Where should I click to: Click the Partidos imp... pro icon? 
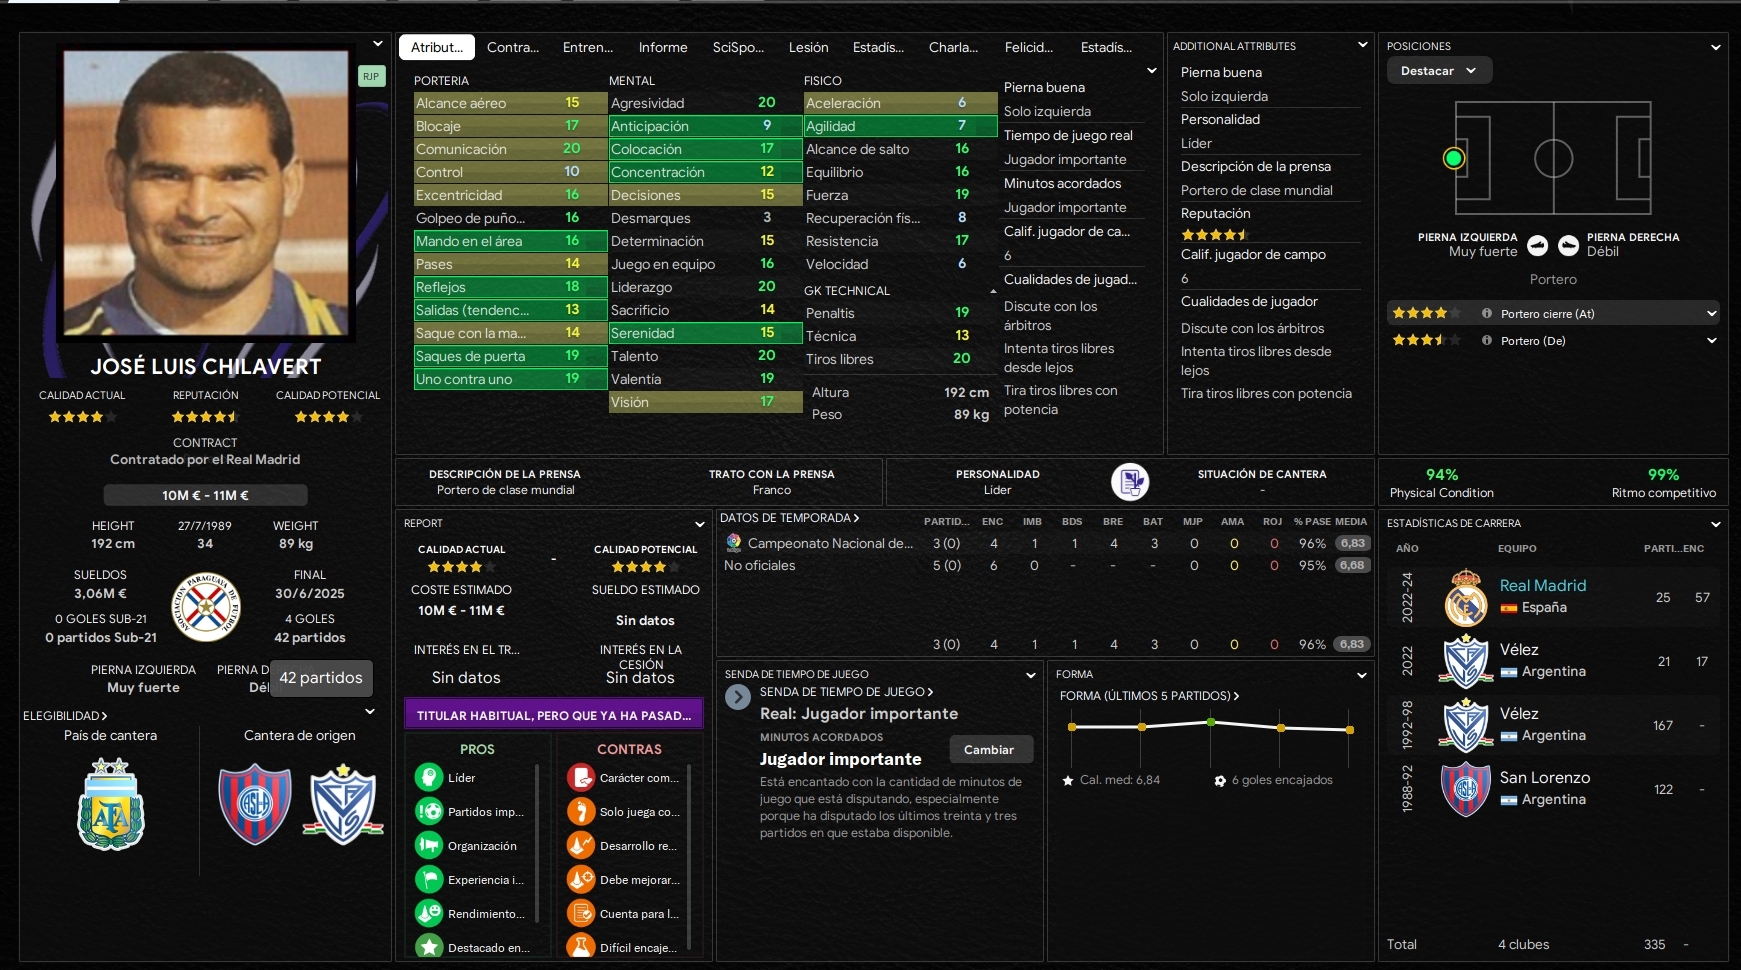click(429, 811)
